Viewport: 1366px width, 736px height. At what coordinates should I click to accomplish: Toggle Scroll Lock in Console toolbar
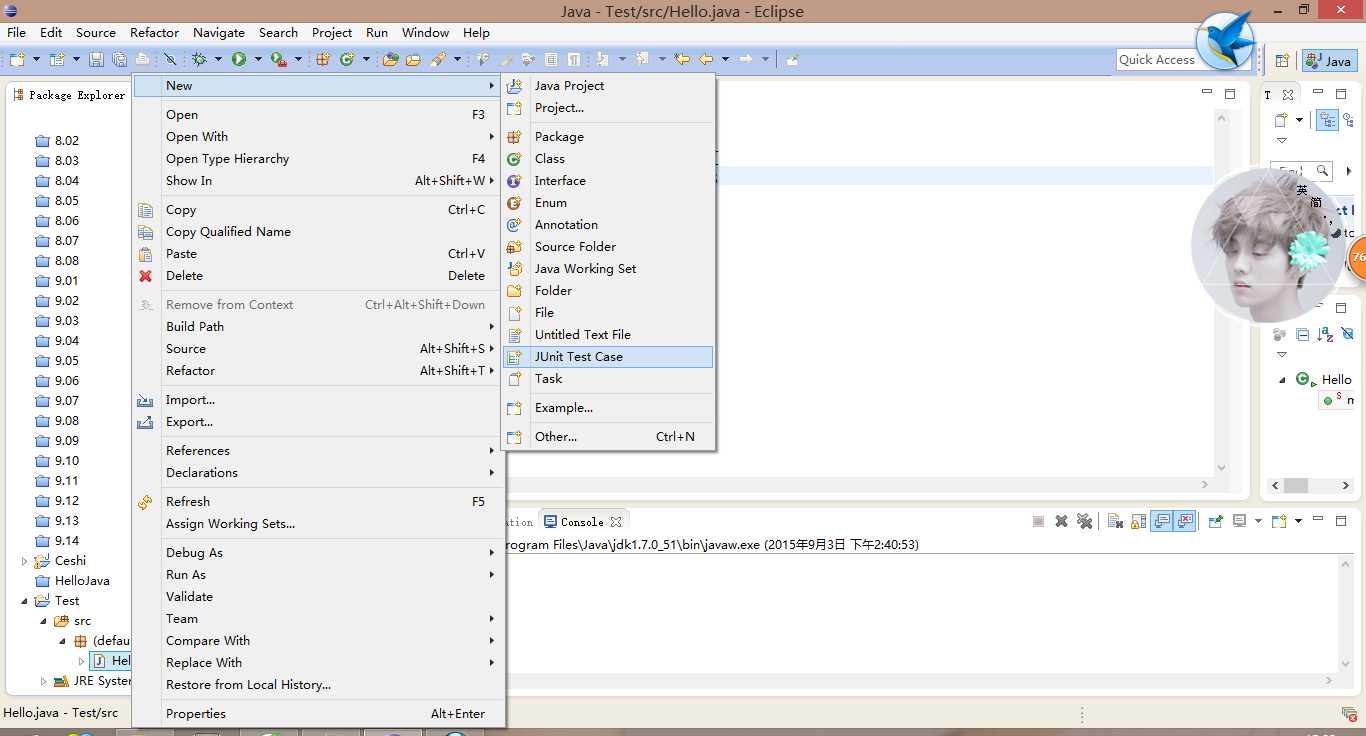point(1139,521)
